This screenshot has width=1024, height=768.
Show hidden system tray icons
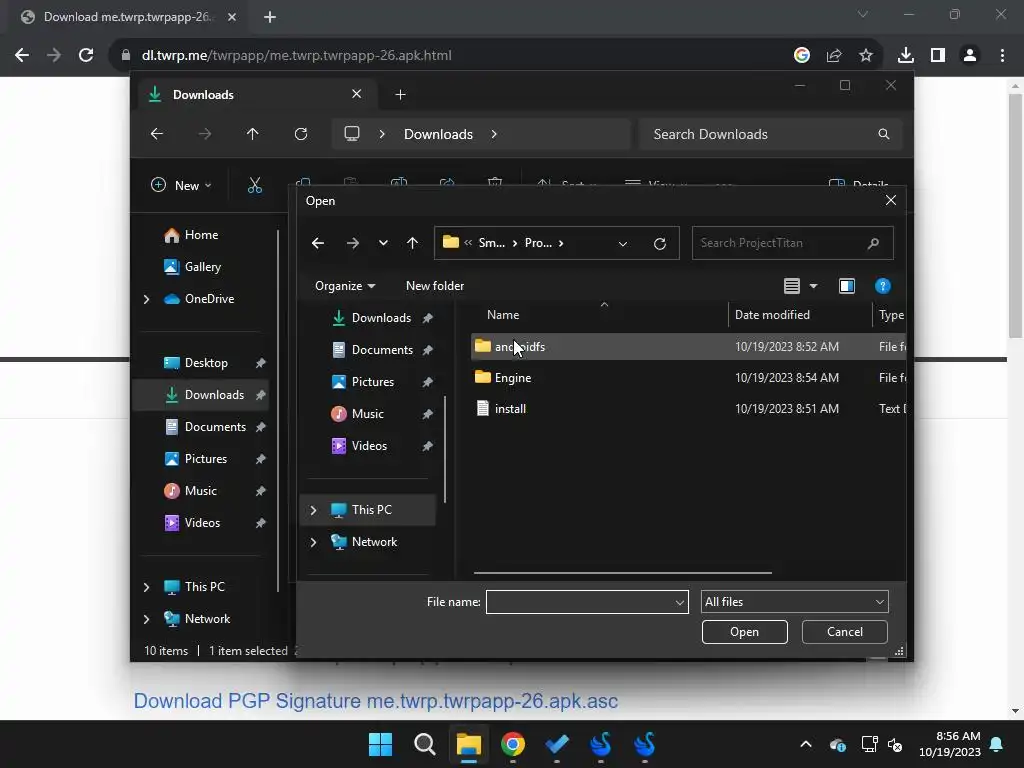[806, 744]
